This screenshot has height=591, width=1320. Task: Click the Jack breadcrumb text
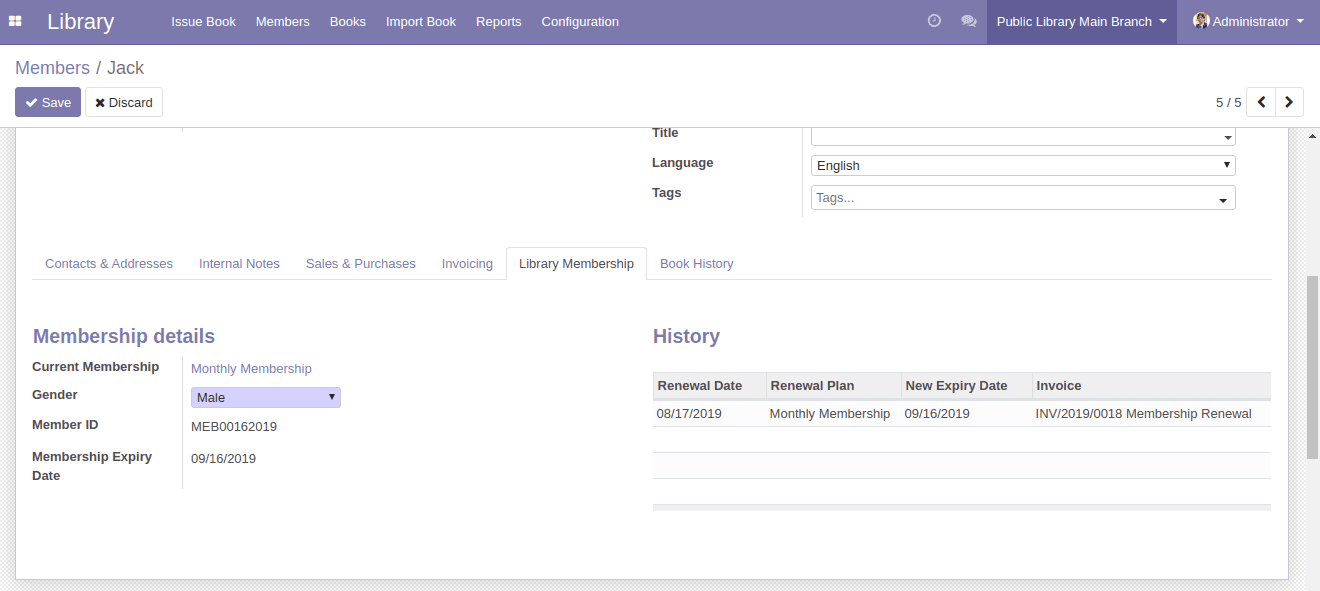click(x=125, y=68)
